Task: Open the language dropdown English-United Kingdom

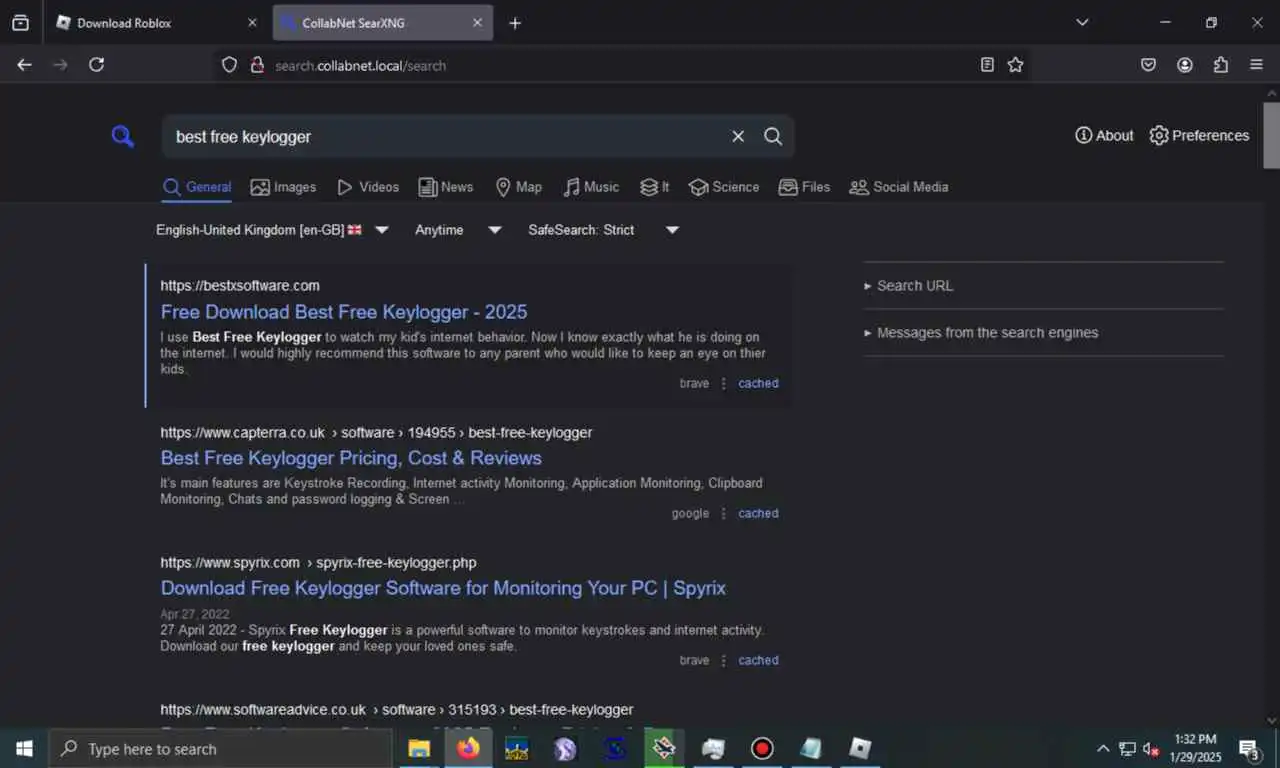Action: (x=272, y=230)
